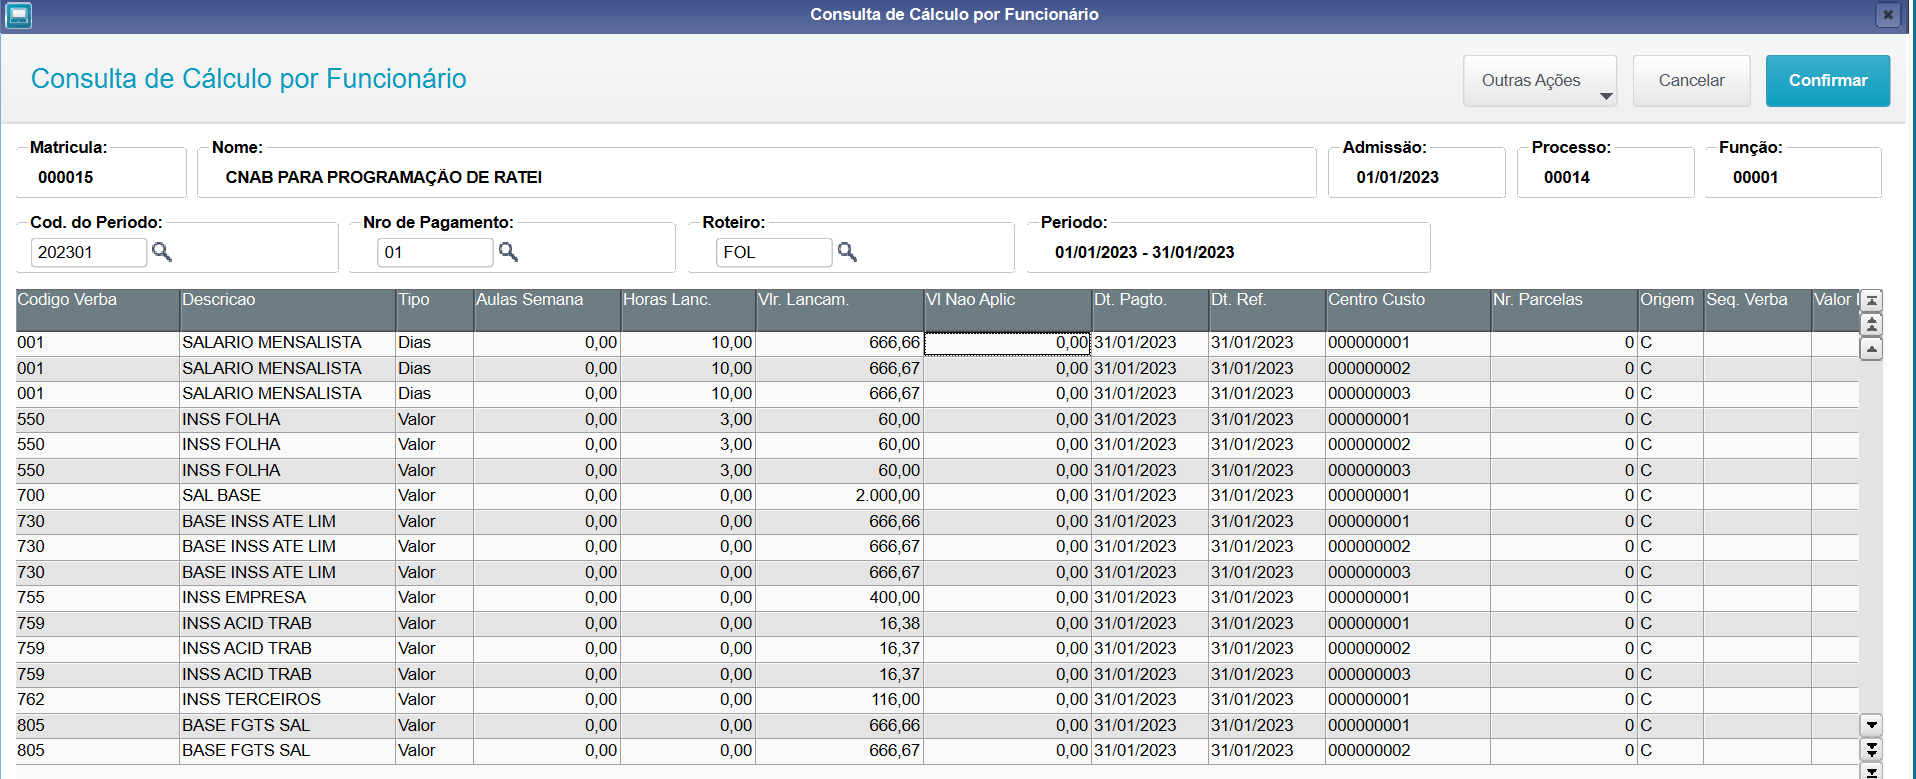The height and width of the screenshot is (779, 1916).
Task: Click the Consulta de Cálculo por Funcionário heading
Action: click(x=249, y=78)
